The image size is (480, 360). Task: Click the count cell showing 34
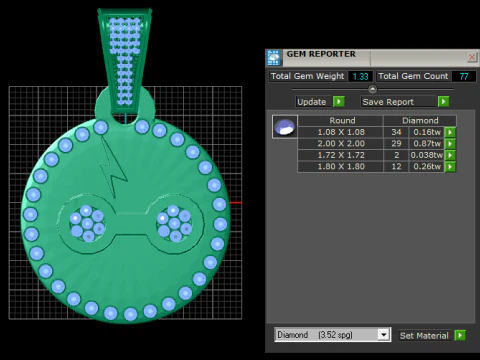[x=396, y=132]
